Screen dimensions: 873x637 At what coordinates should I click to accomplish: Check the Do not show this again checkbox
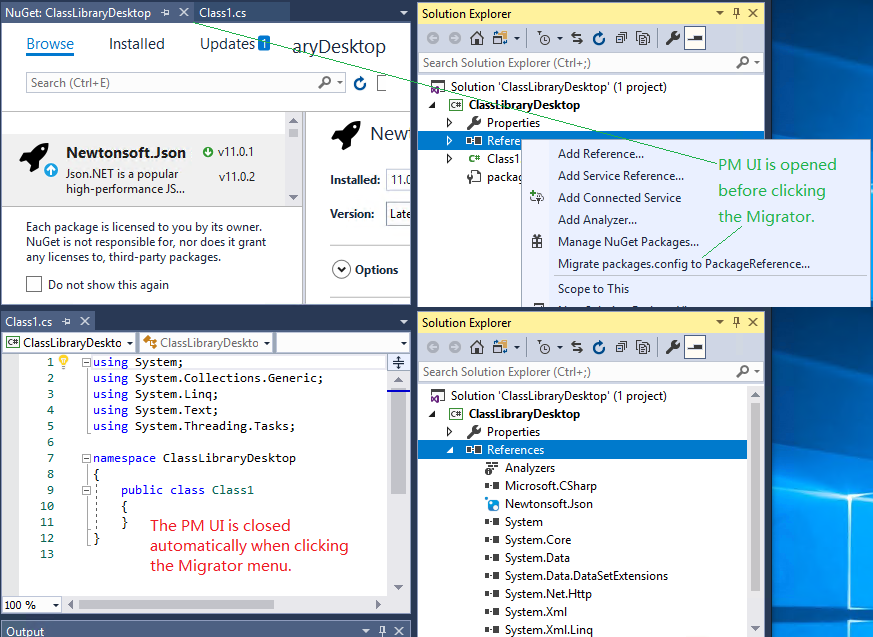coord(33,283)
